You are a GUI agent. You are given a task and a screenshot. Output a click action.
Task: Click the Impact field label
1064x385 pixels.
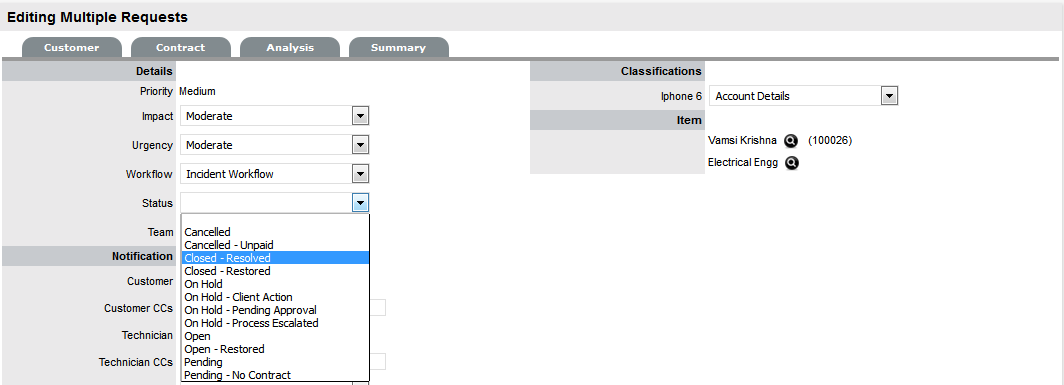click(x=157, y=116)
